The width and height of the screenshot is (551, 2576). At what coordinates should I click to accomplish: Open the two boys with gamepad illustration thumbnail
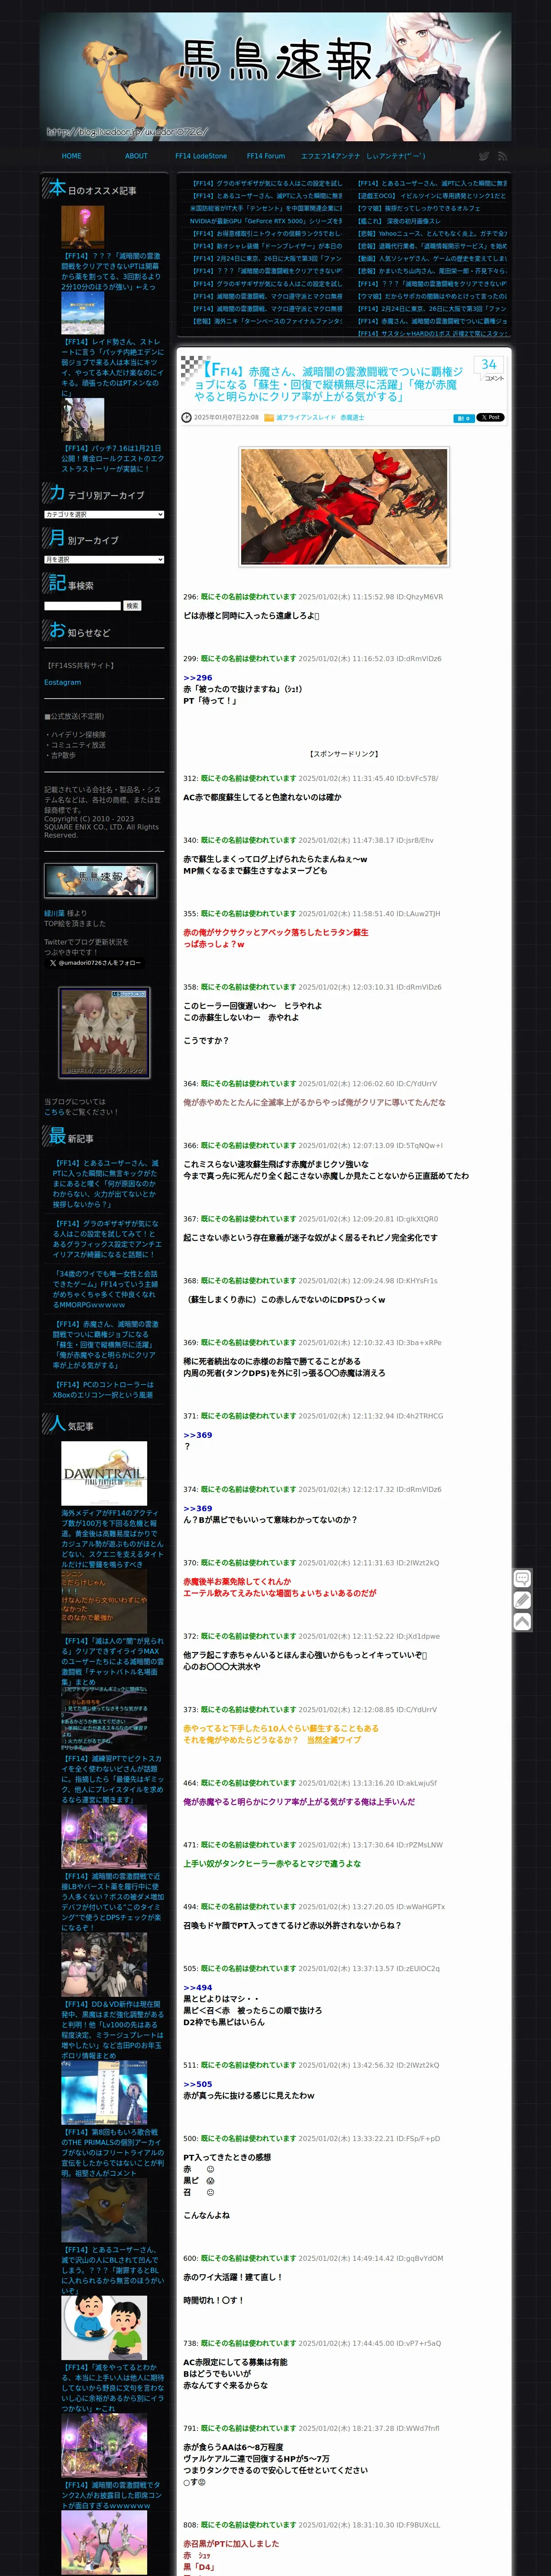click(104, 2327)
